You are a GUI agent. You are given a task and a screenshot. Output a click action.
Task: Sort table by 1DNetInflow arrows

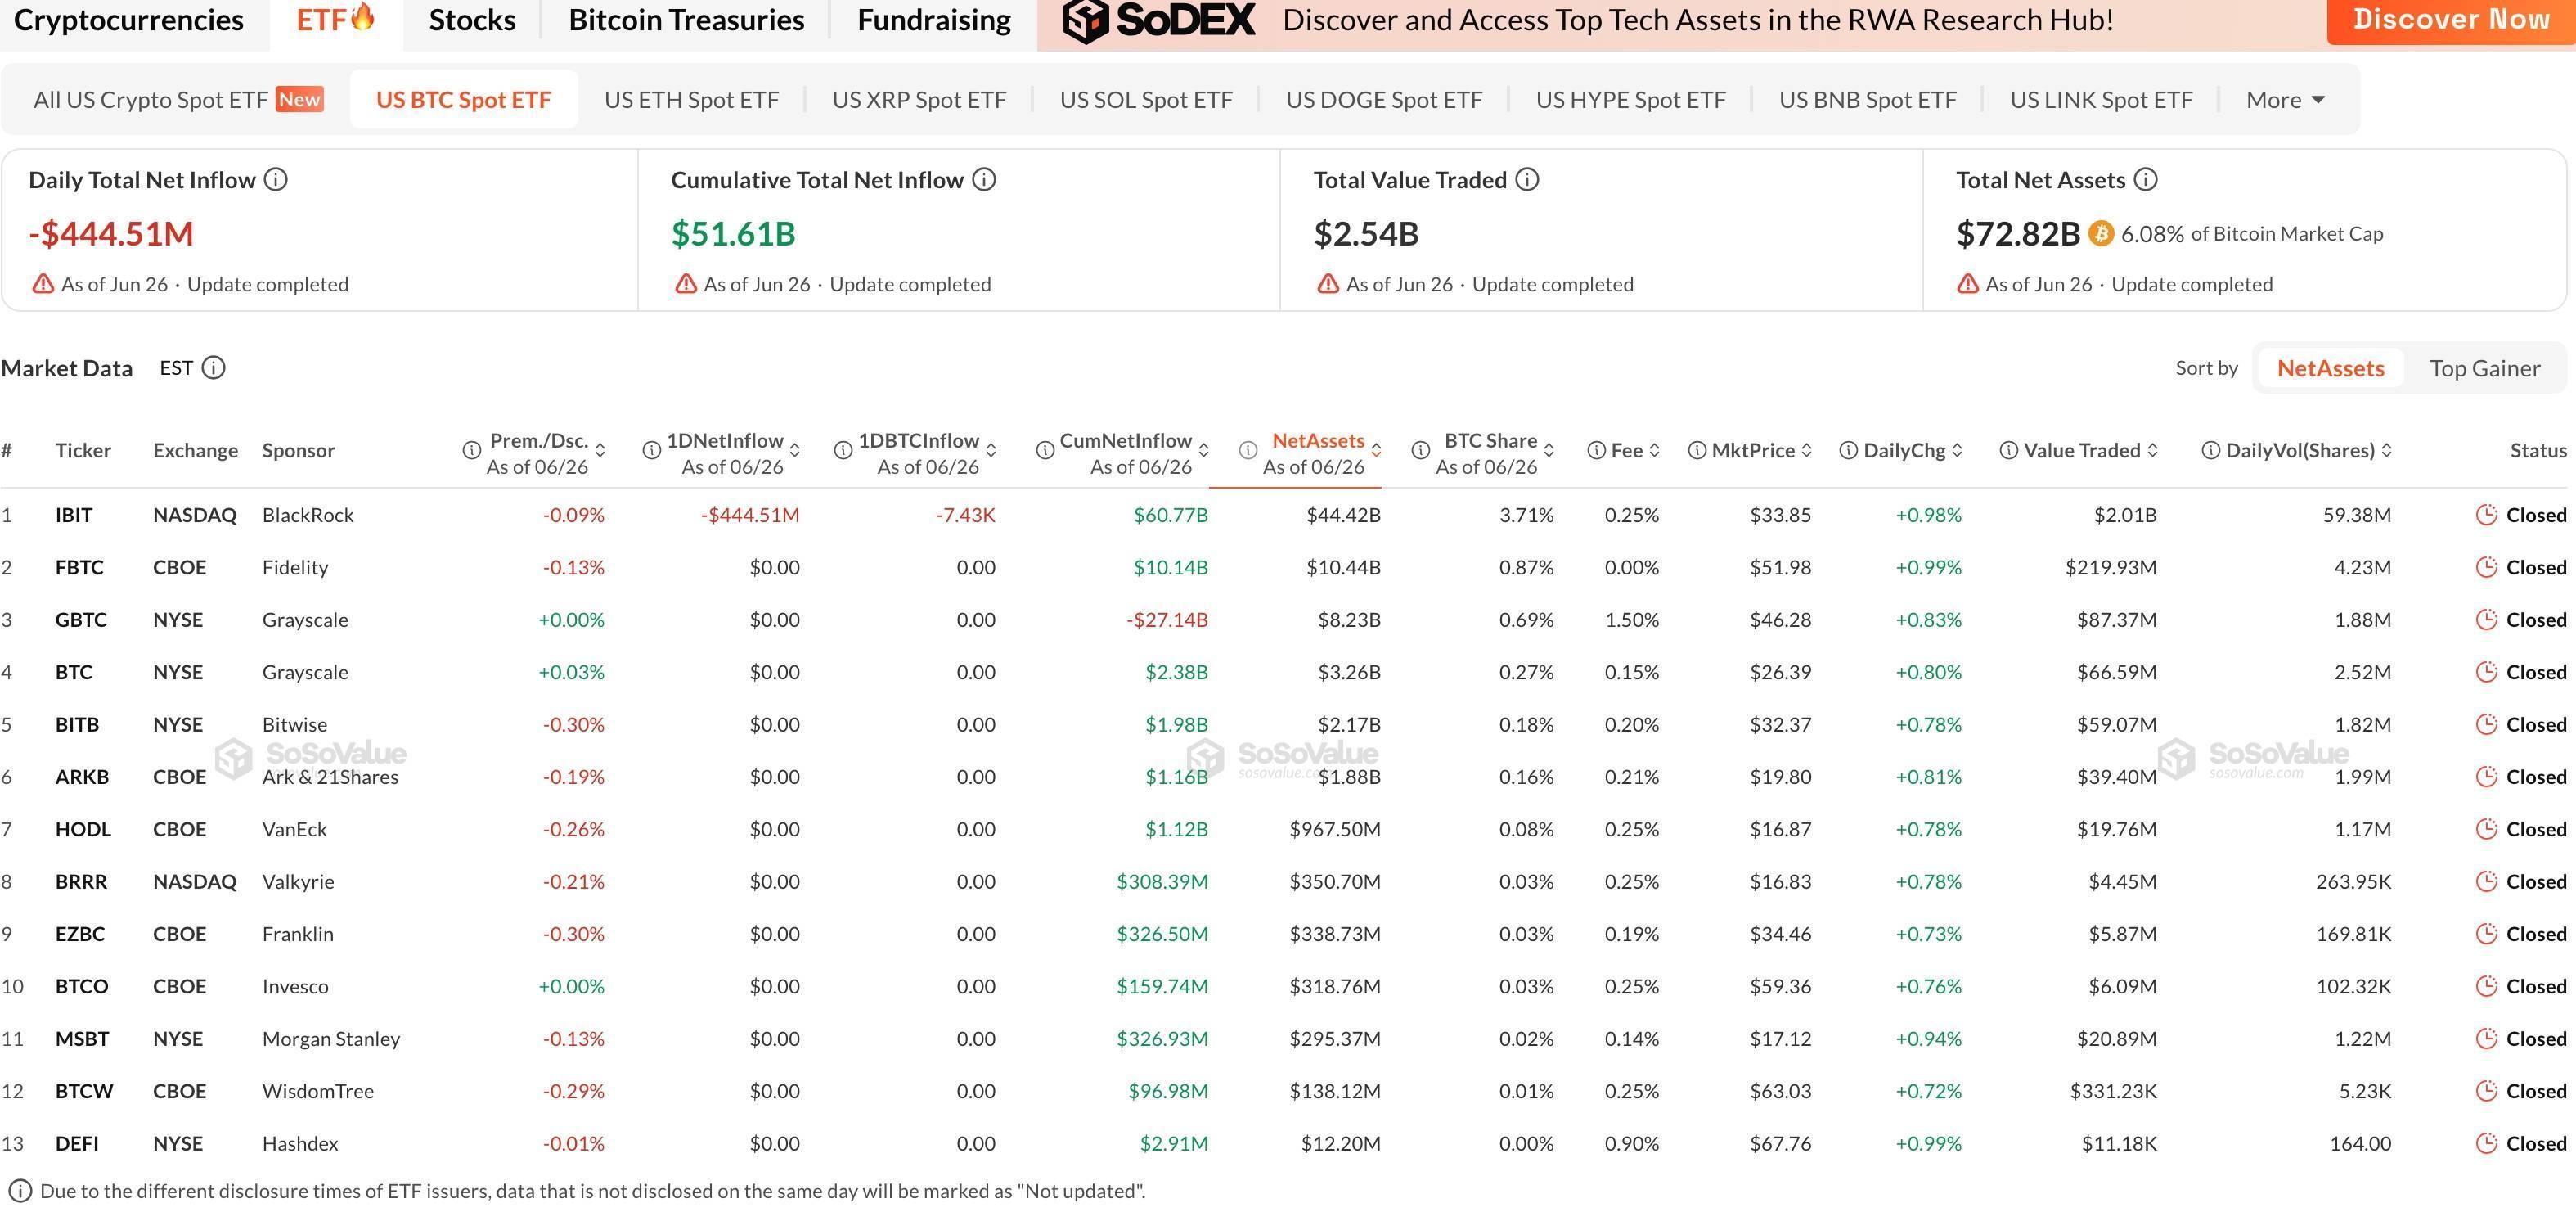tap(795, 451)
